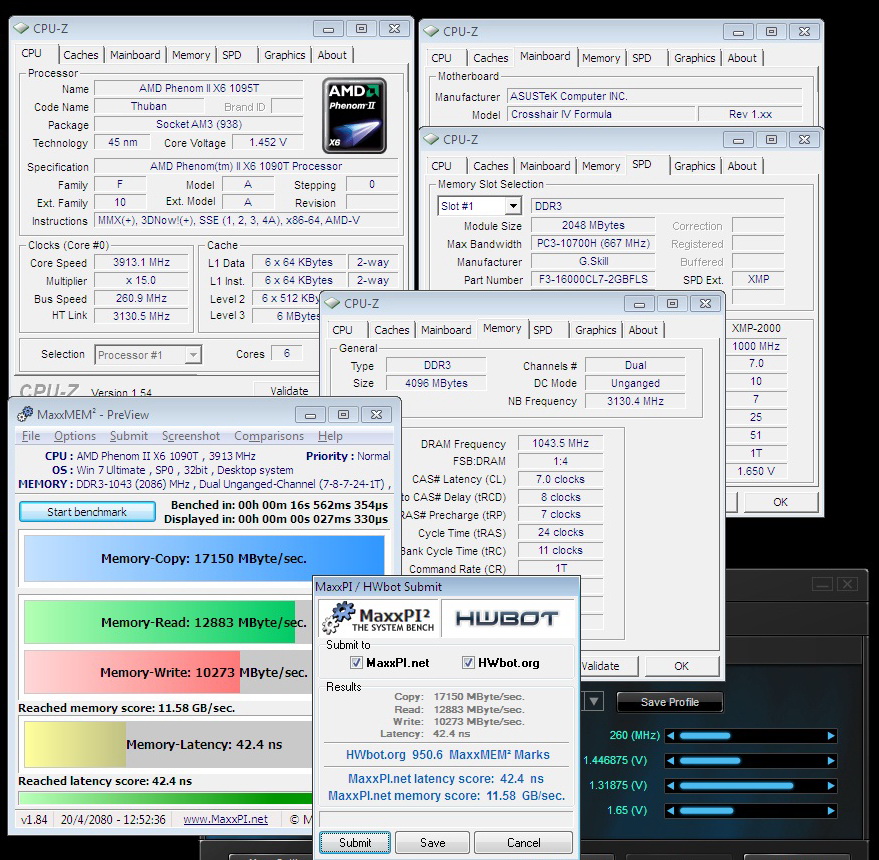Click Validate in the top-left CPU-Z window
879x860 pixels.
tap(289, 390)
